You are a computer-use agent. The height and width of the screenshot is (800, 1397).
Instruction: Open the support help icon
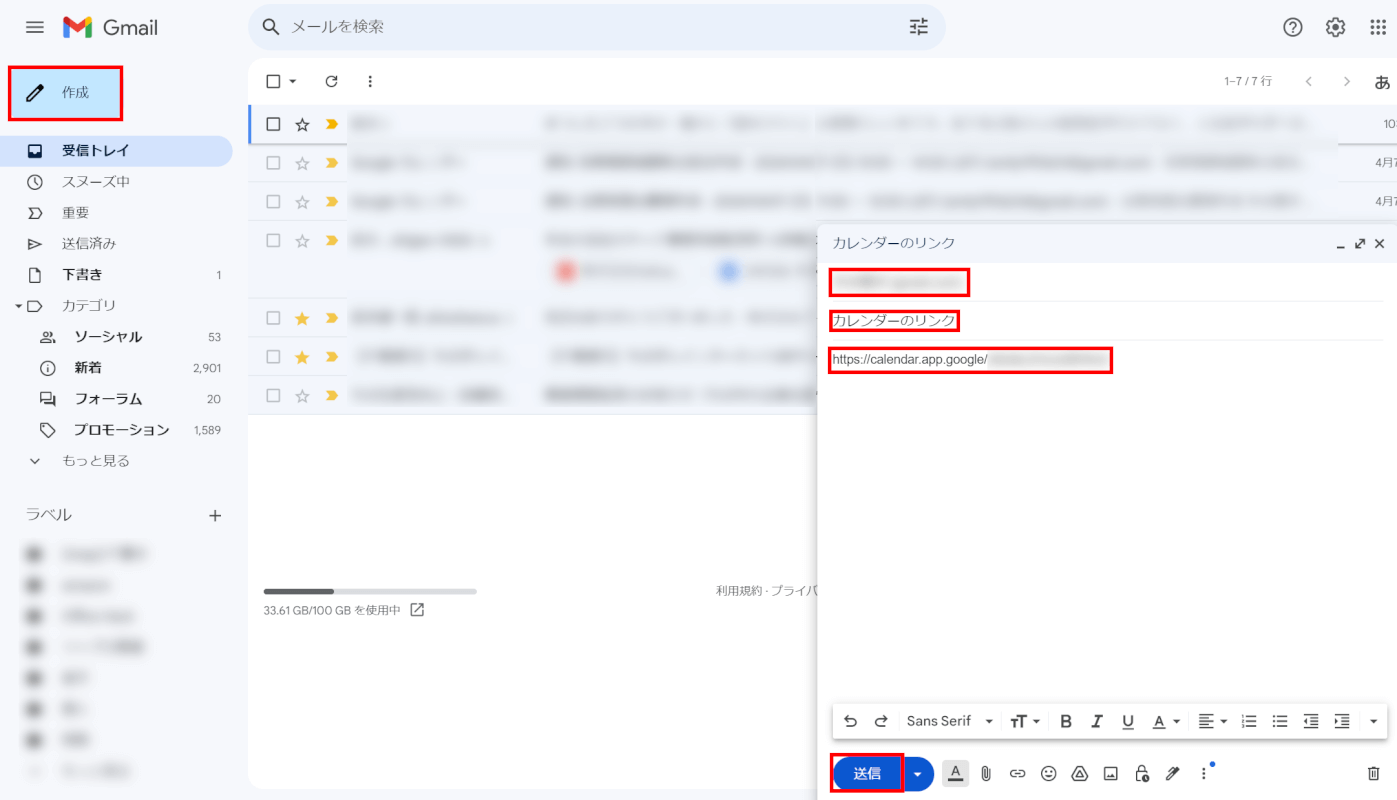point(1293,27)
